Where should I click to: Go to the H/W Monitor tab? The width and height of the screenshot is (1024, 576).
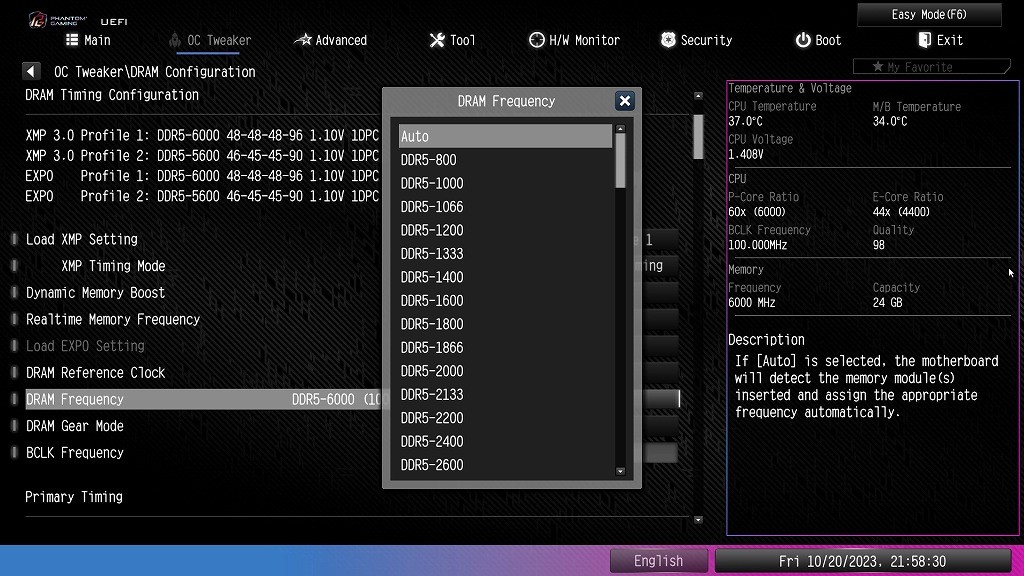574,40
